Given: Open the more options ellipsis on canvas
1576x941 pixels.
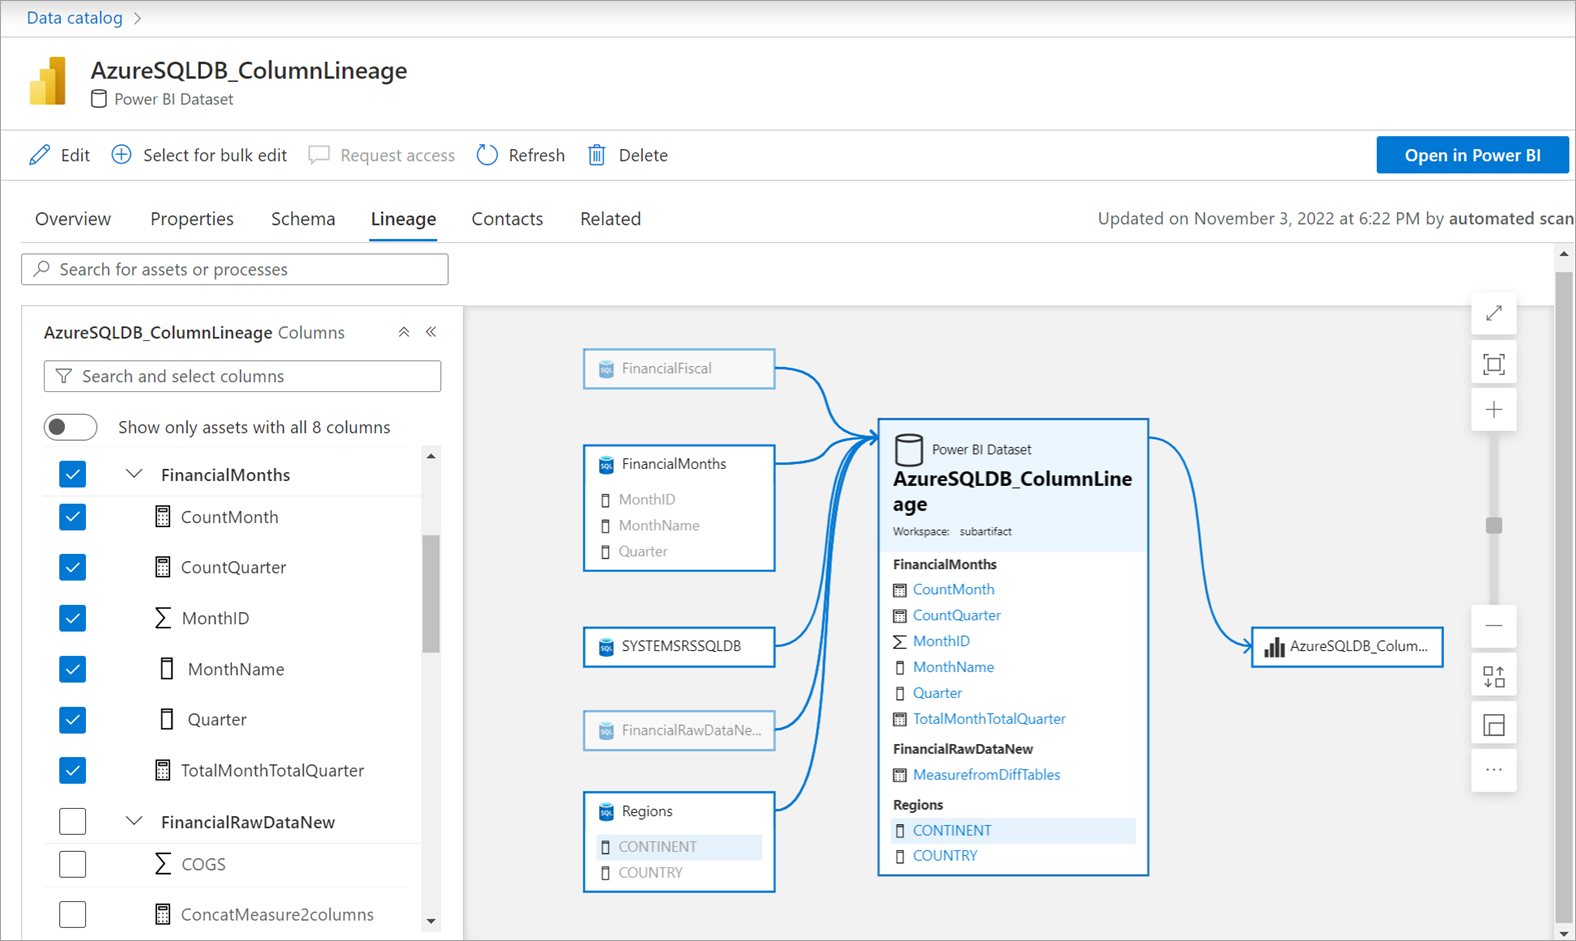Looking at the screenshot, I should [1493, 770].
